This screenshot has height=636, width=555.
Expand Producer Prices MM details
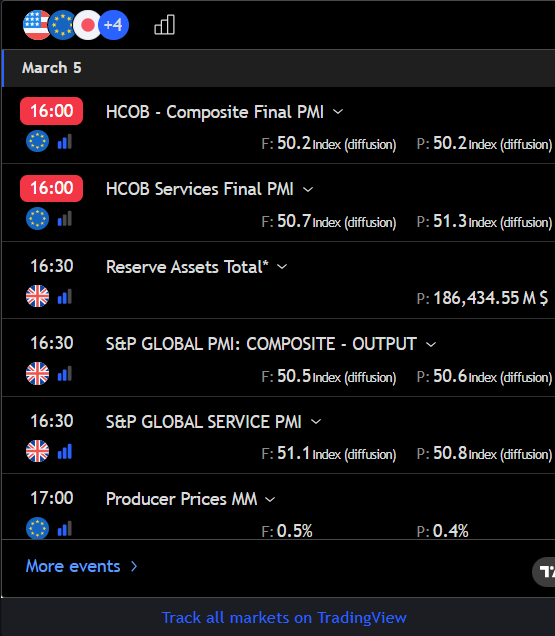(270, 499)
